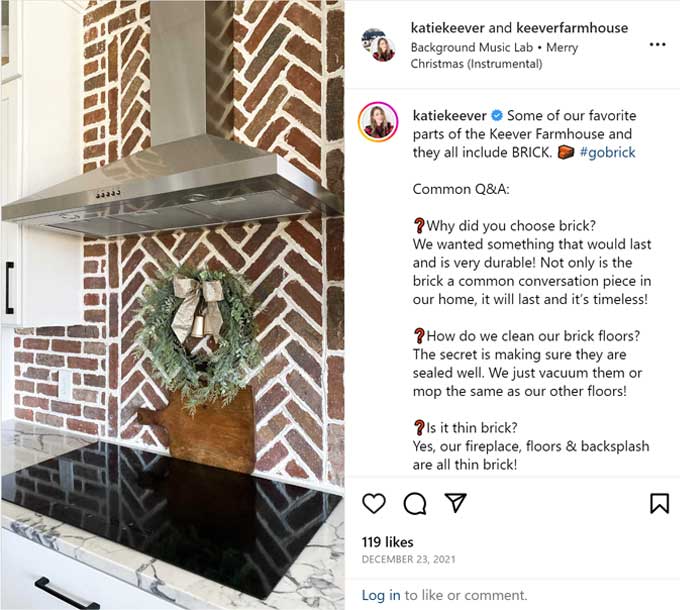Viewport: 680px width, 610px height.
Task: Share post via paper plane icon
Action: tap(455, 502)
